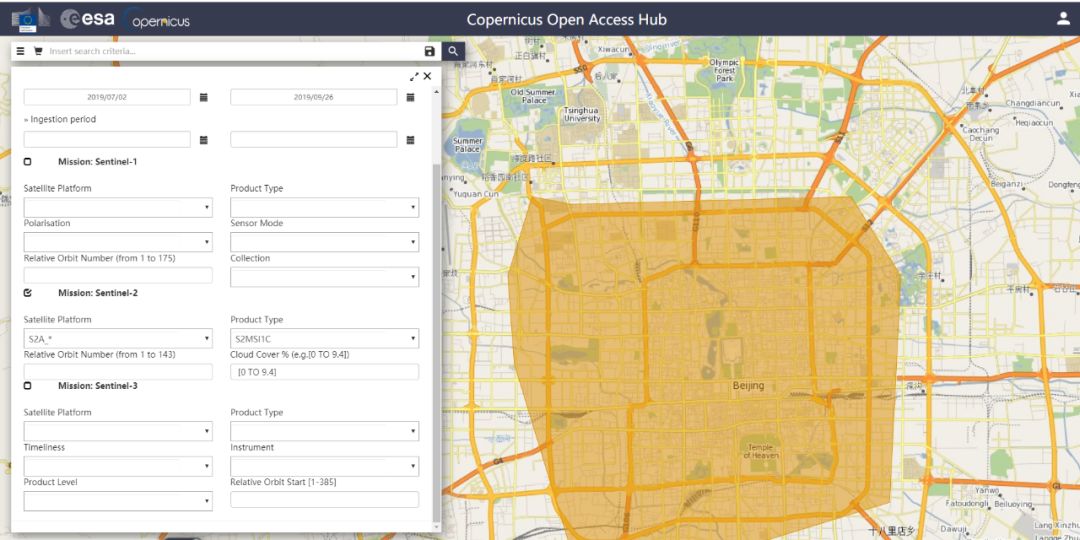Open Satellite Platform dropdown showing S2A_*
This screenshot has height=540, width=1080.
pos(118,338)
